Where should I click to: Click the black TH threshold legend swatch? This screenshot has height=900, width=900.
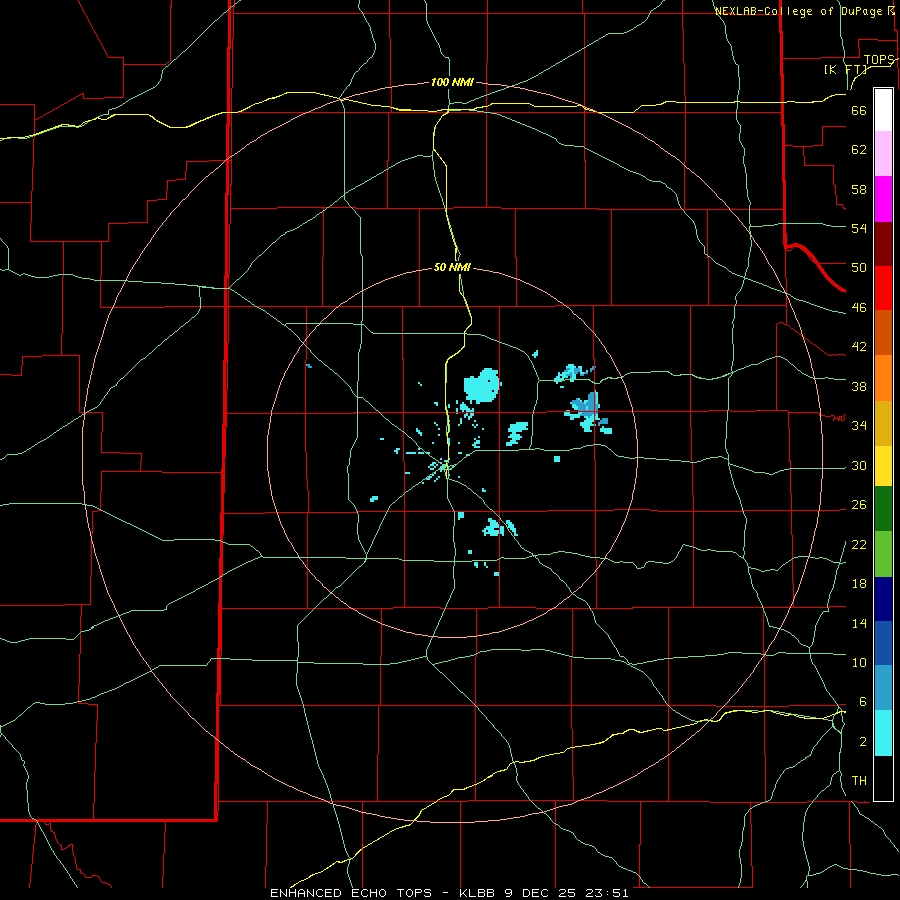pyautogui.click(x=883, y=778)
